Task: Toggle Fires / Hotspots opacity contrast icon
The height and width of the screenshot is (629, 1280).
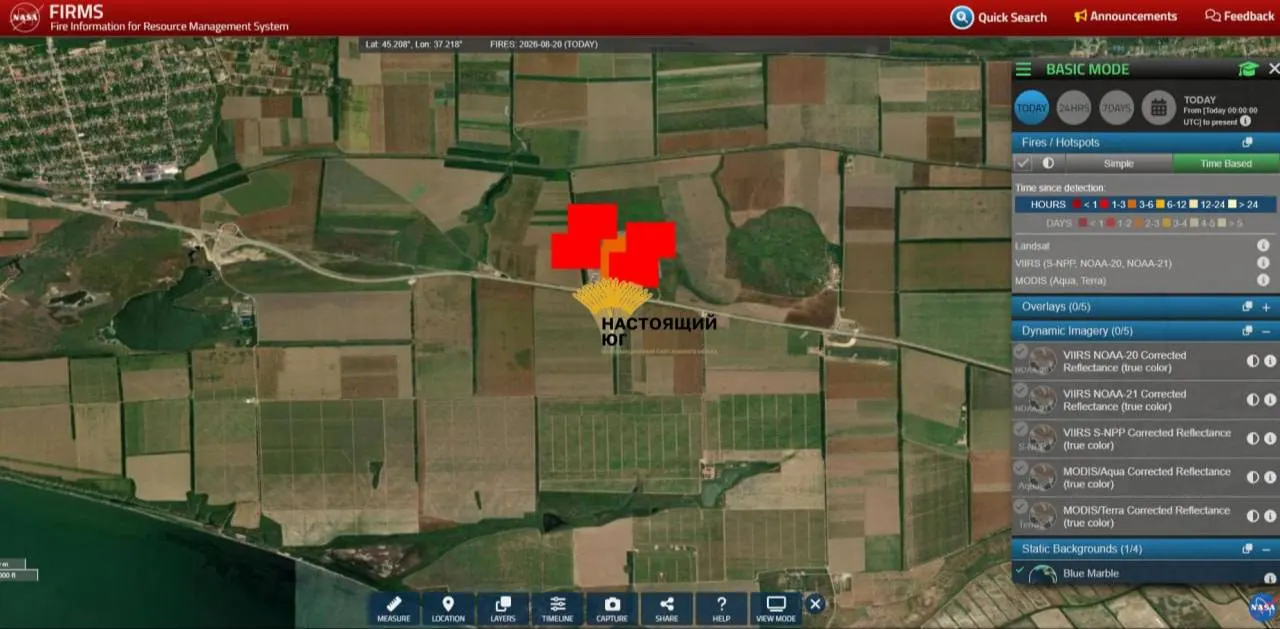Action: (1048, 163)
